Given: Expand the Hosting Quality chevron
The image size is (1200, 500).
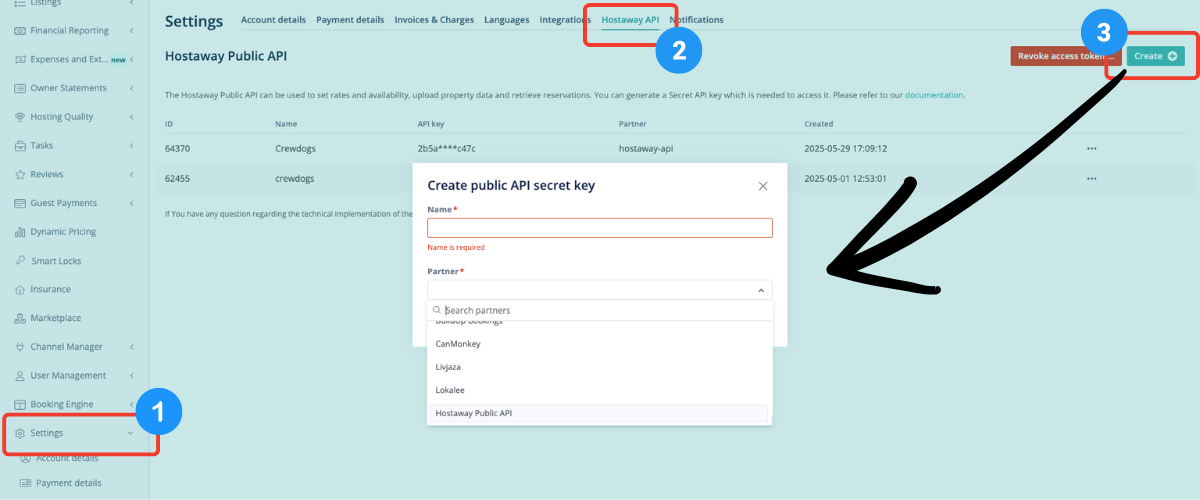Looking at the screenshot, I should coord(132,117).
